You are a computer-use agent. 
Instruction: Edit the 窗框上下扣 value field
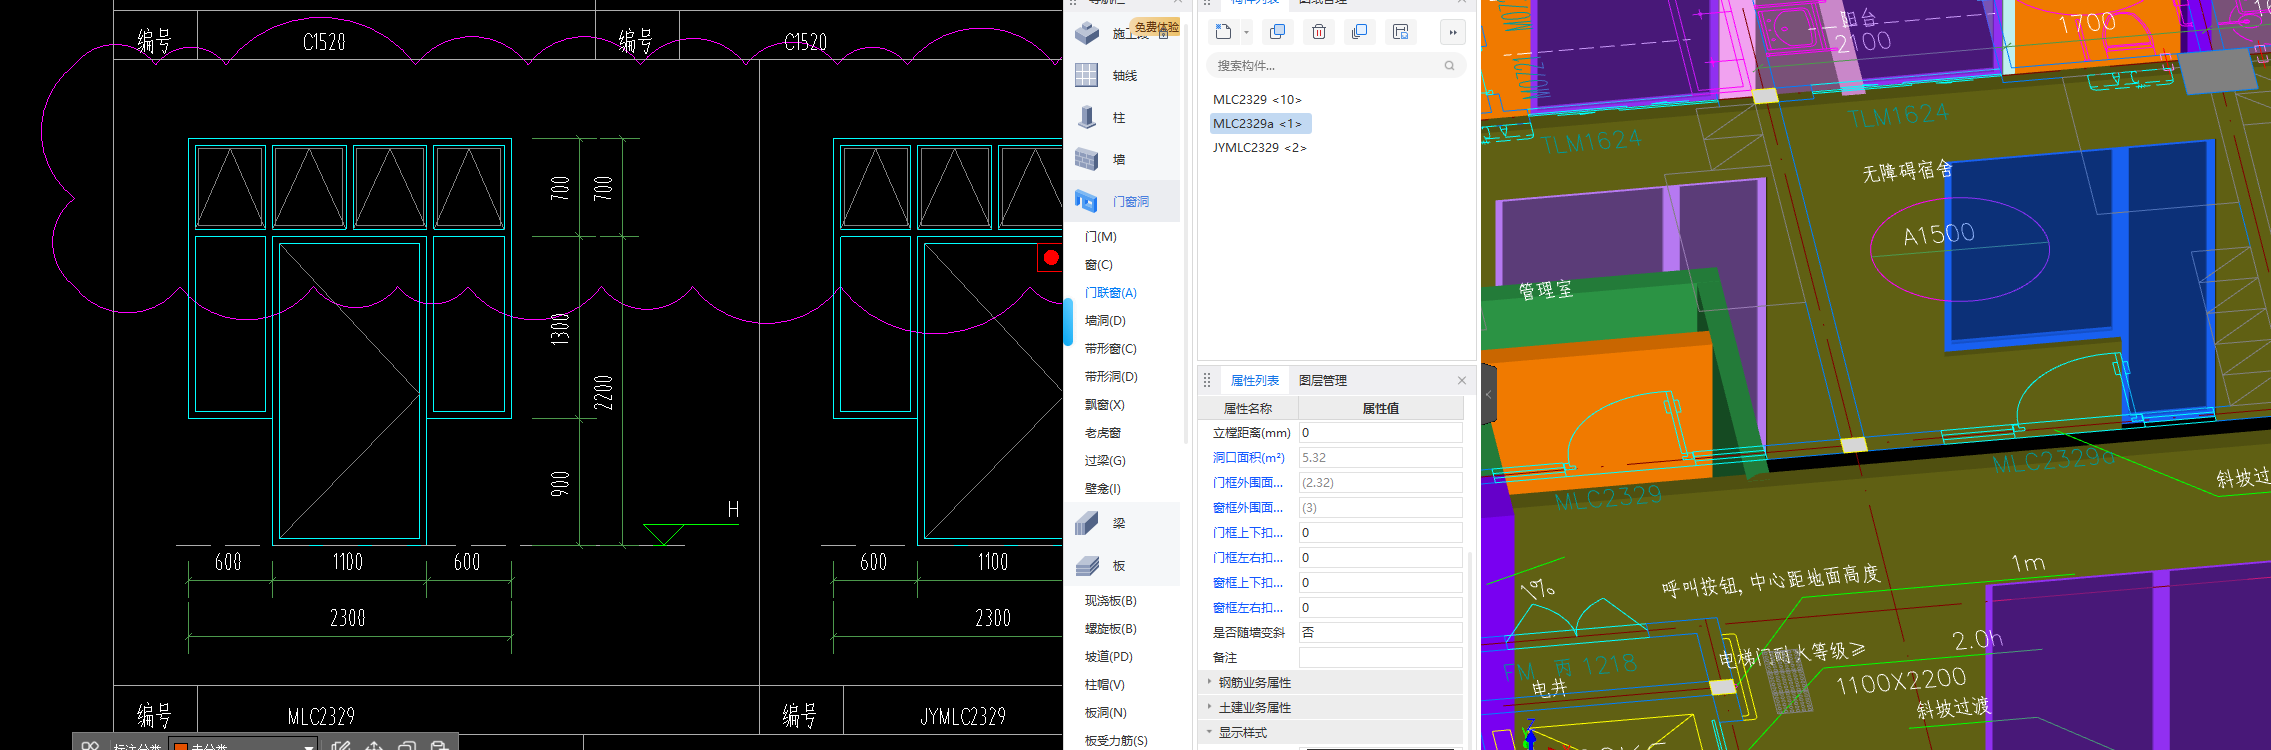[1380, 583]
